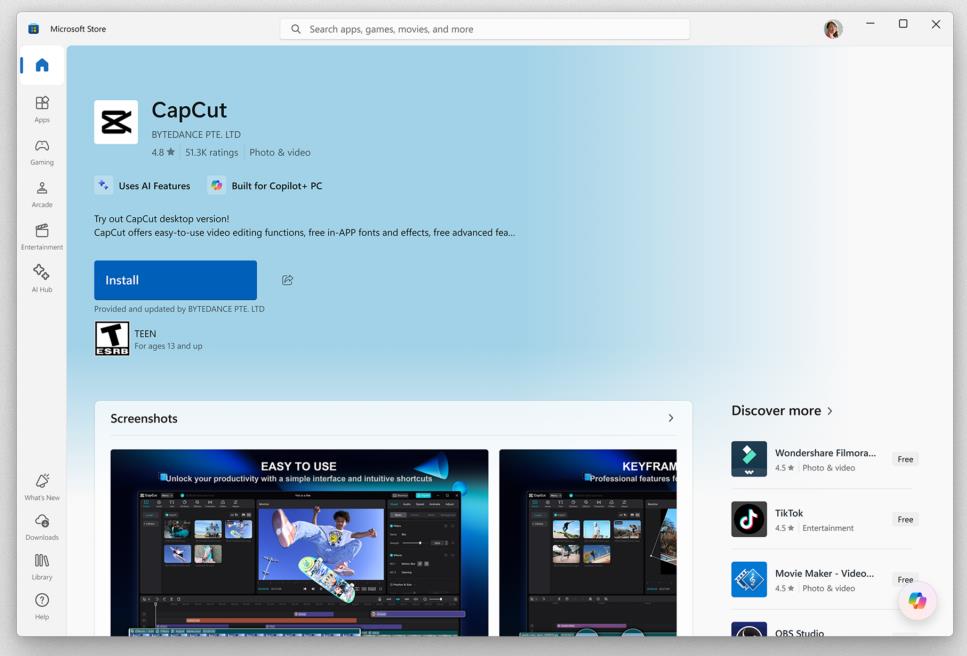Screen dimensions: 967x656
Task: Open the Gaming section
Action: (42, 152)
